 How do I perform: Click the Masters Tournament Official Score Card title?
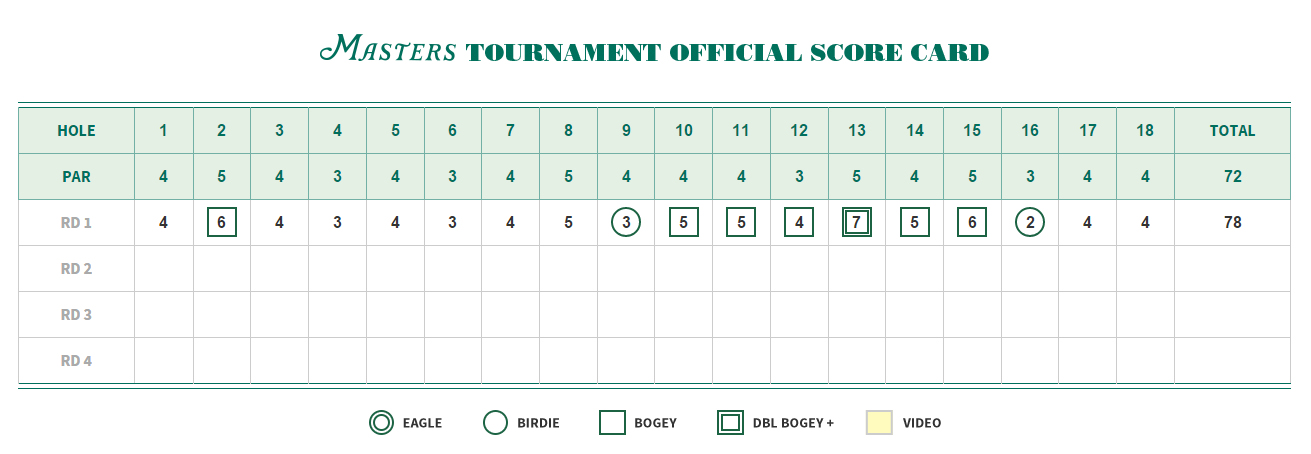tap(655, 50)
